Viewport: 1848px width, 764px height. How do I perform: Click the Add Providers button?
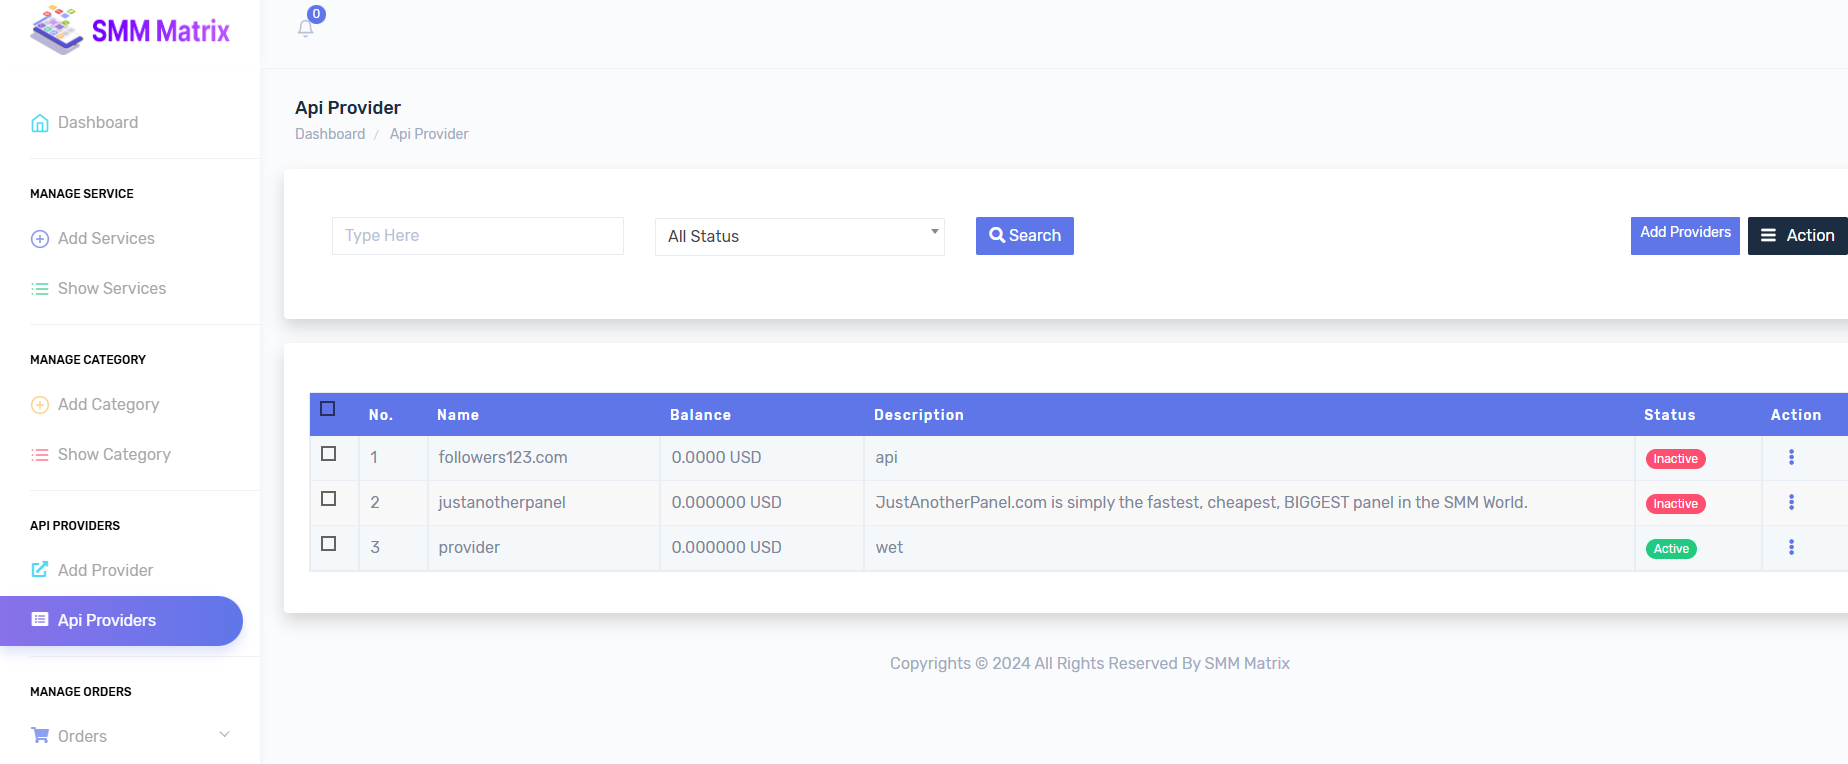[1685, 236]
